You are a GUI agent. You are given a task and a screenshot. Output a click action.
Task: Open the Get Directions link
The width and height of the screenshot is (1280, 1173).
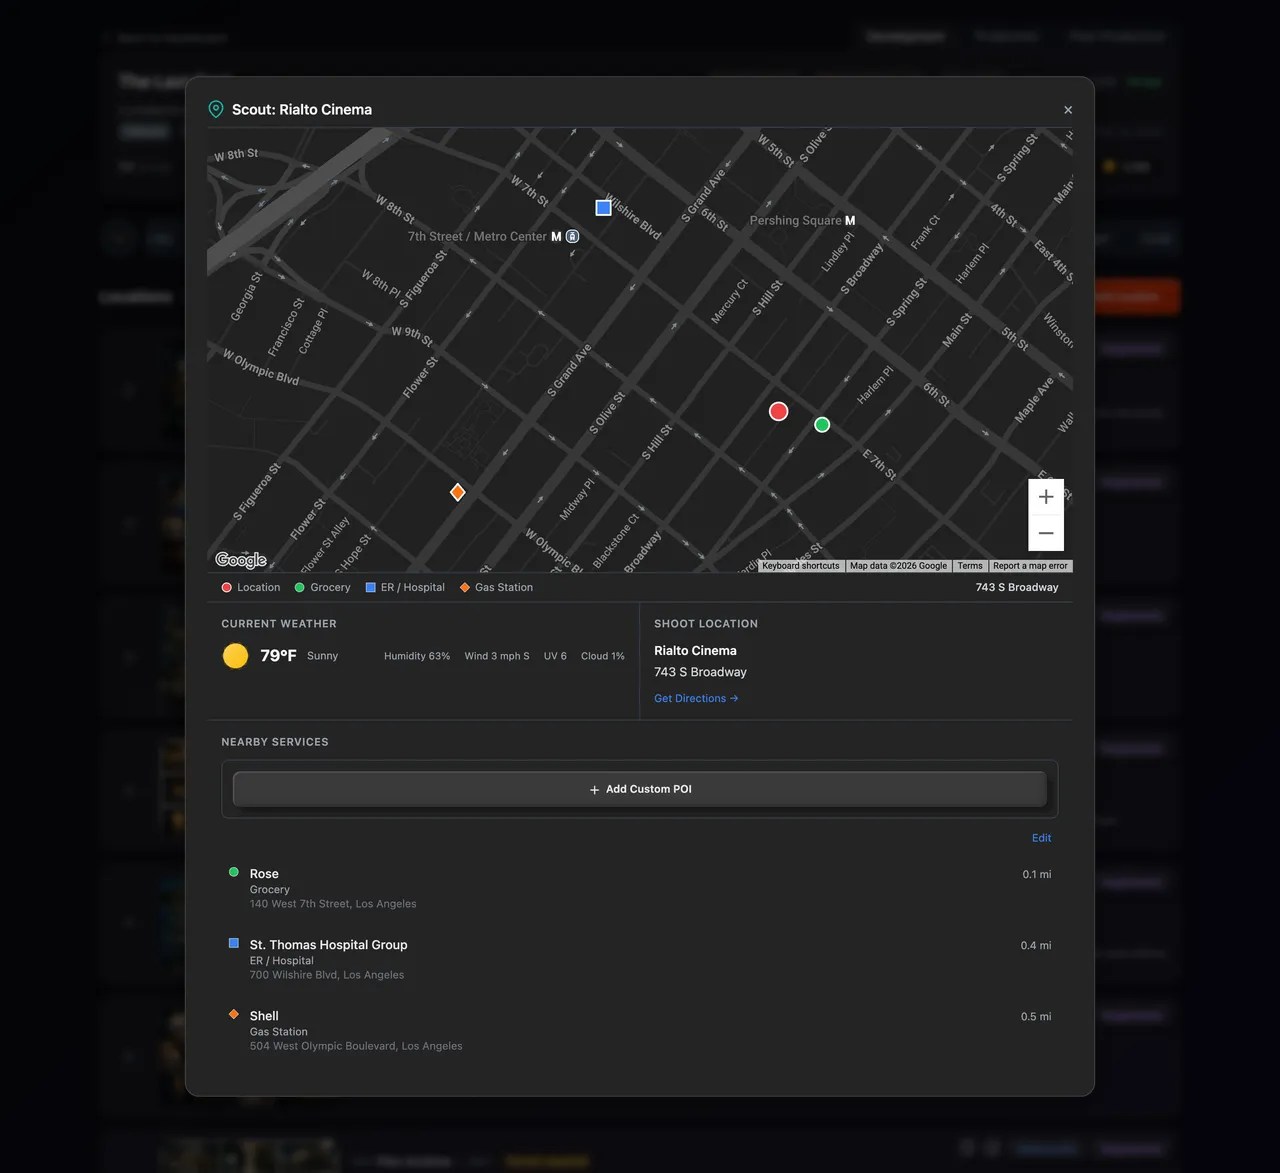click(x=696, y=699)
